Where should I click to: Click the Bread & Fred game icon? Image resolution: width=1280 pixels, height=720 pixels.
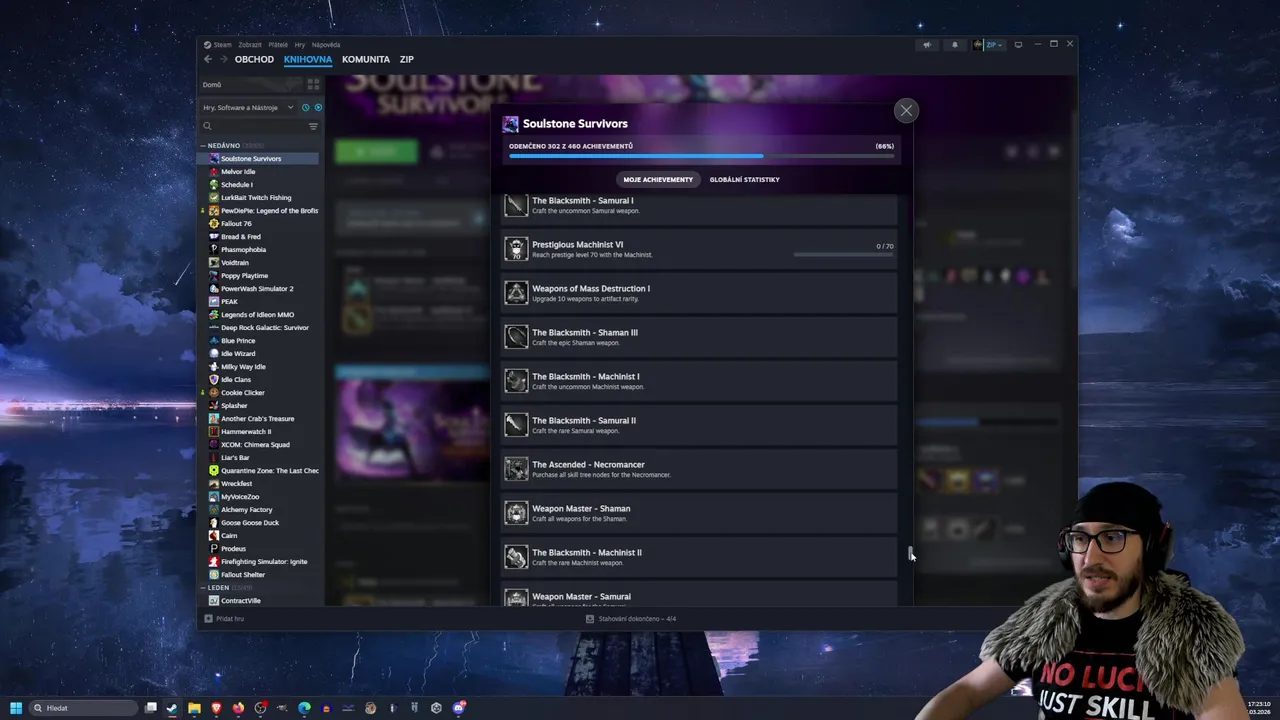[x=213, y=237]
